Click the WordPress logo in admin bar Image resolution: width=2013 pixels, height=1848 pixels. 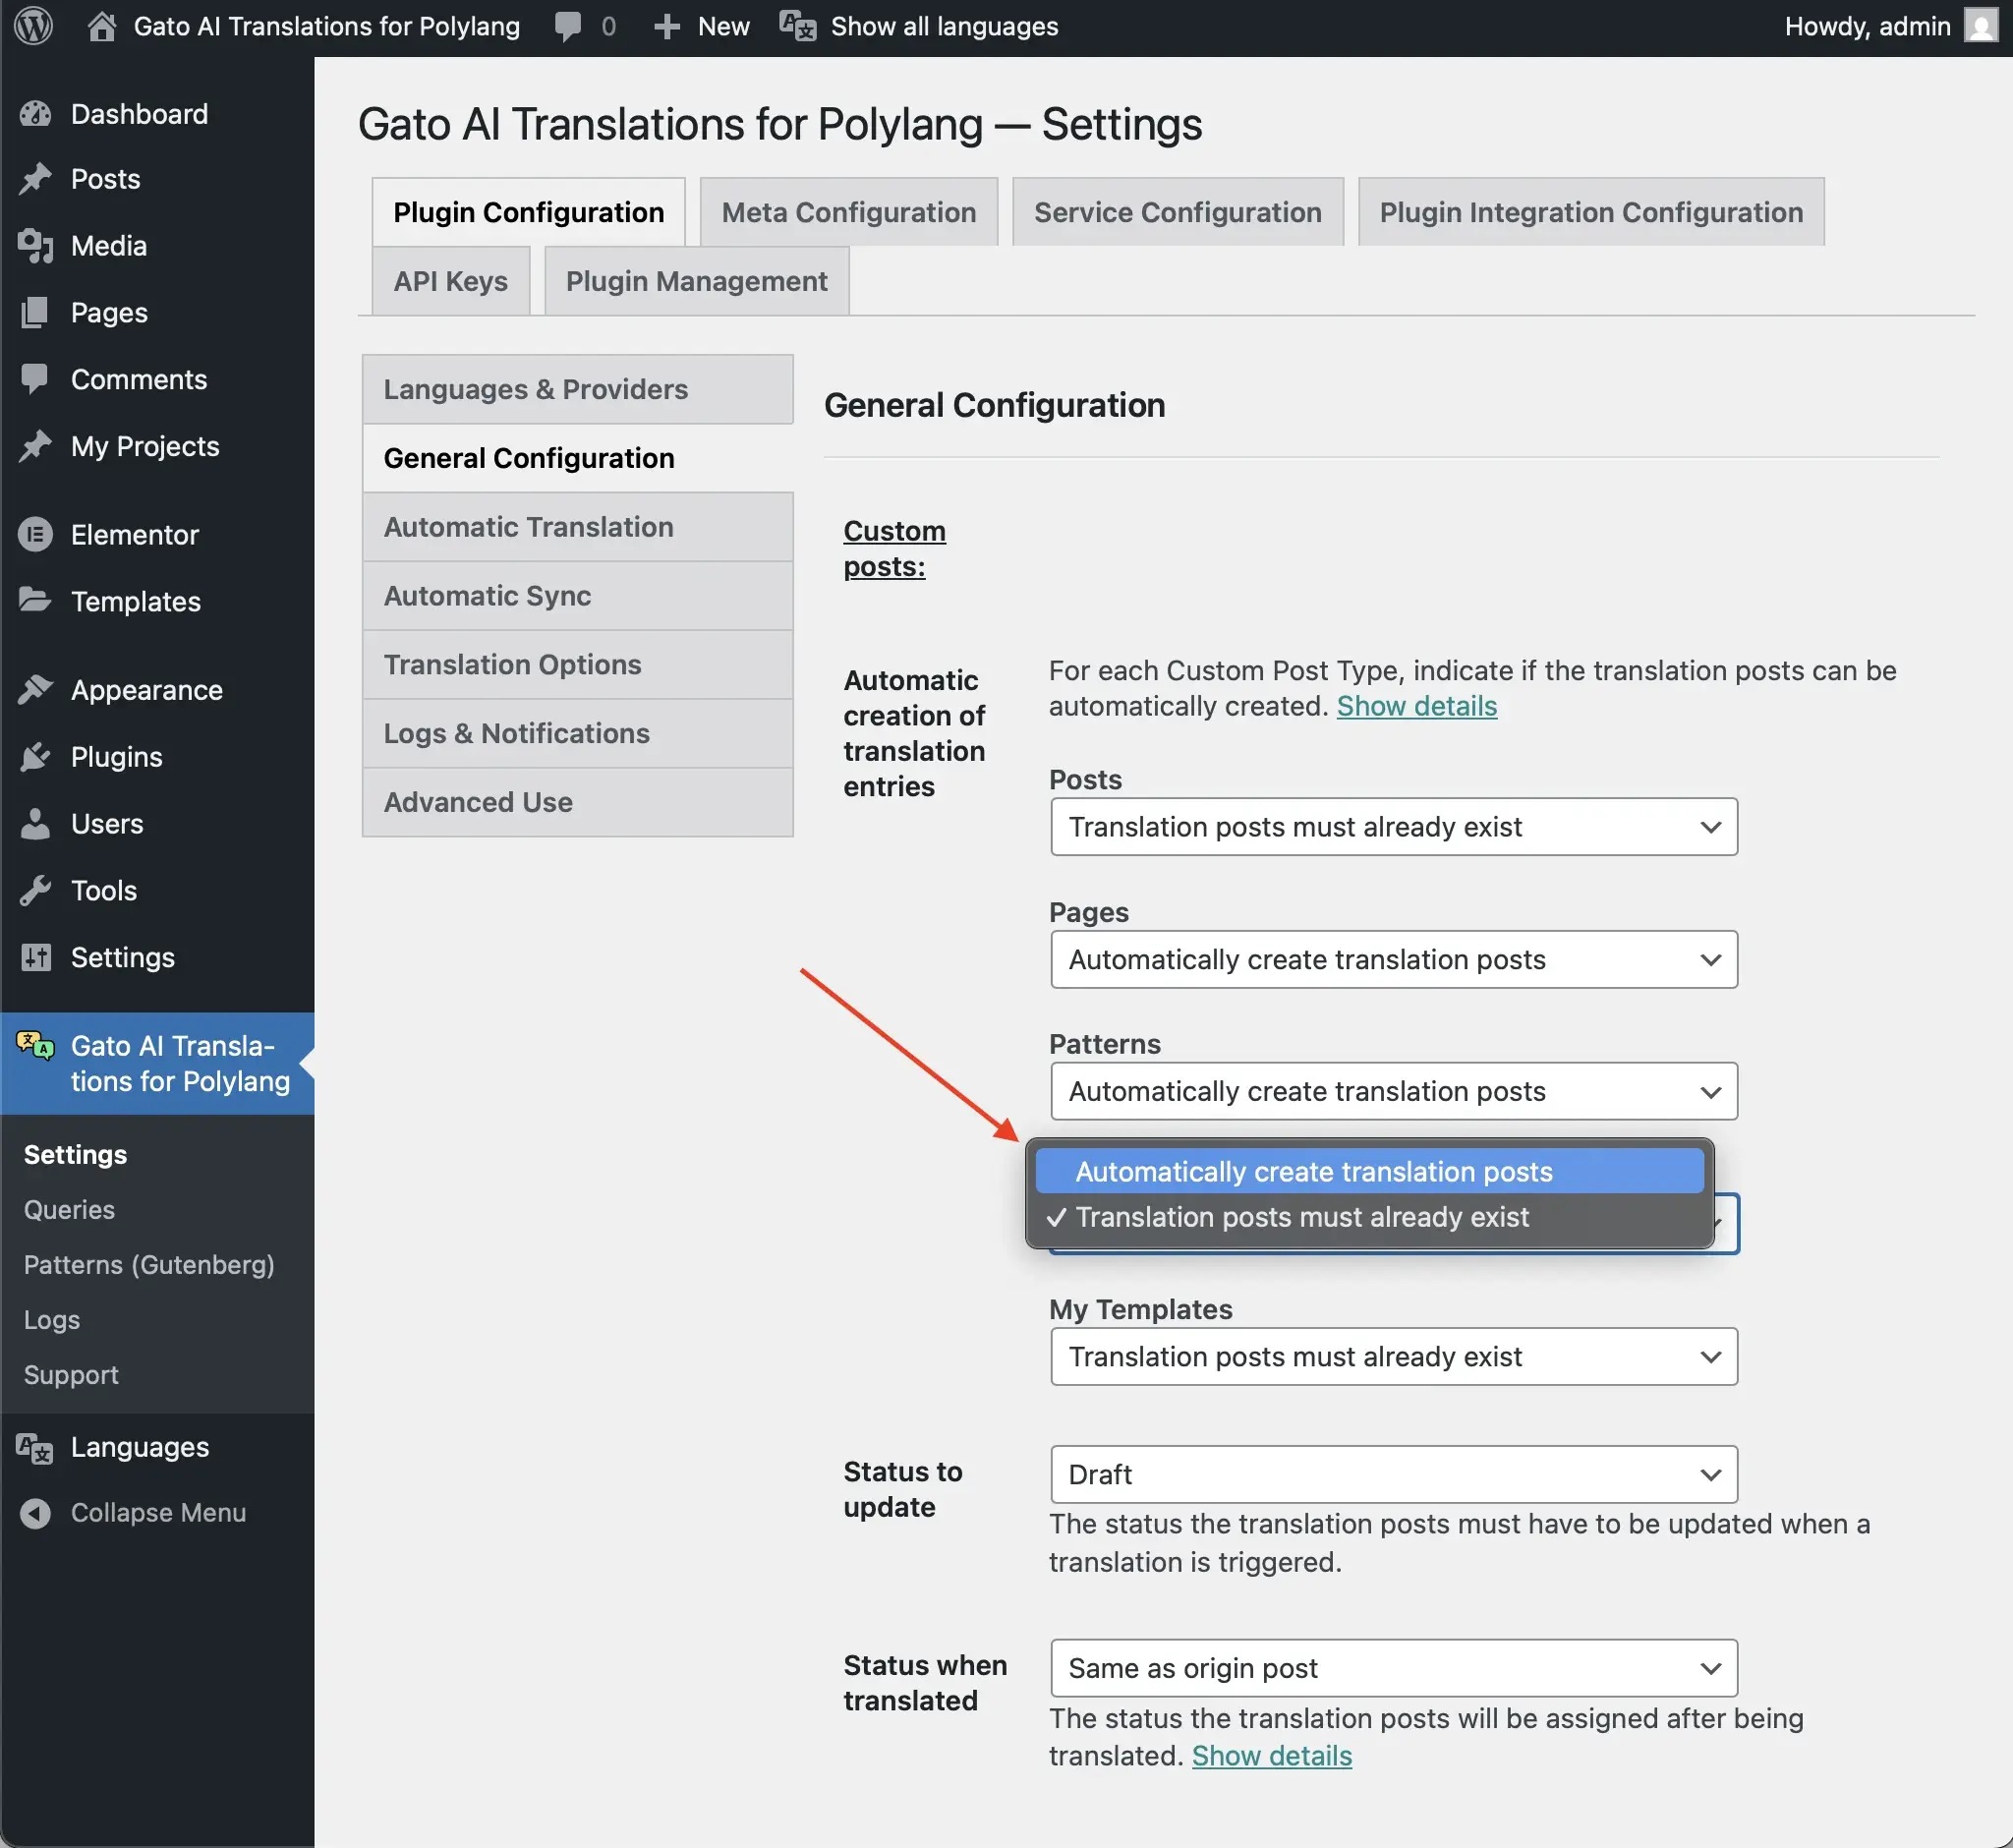tap(33, 26)
